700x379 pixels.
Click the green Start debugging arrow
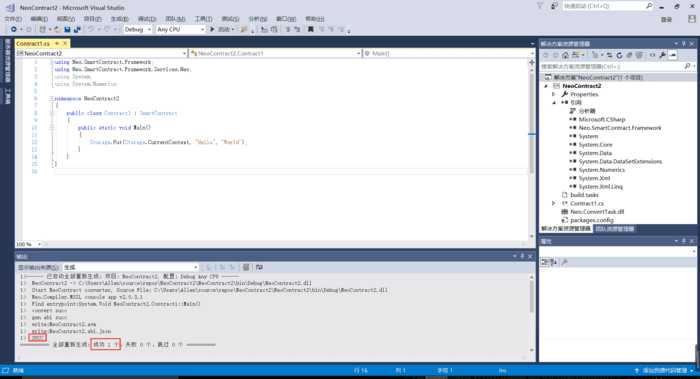tap(212, 29)
